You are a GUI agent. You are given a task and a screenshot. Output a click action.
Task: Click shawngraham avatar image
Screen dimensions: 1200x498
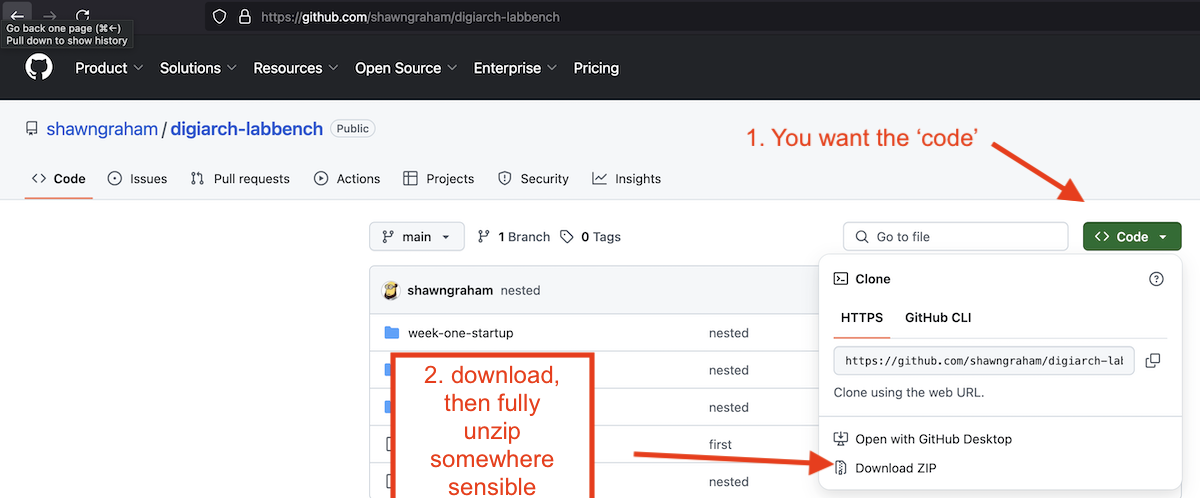coord(391,290)
